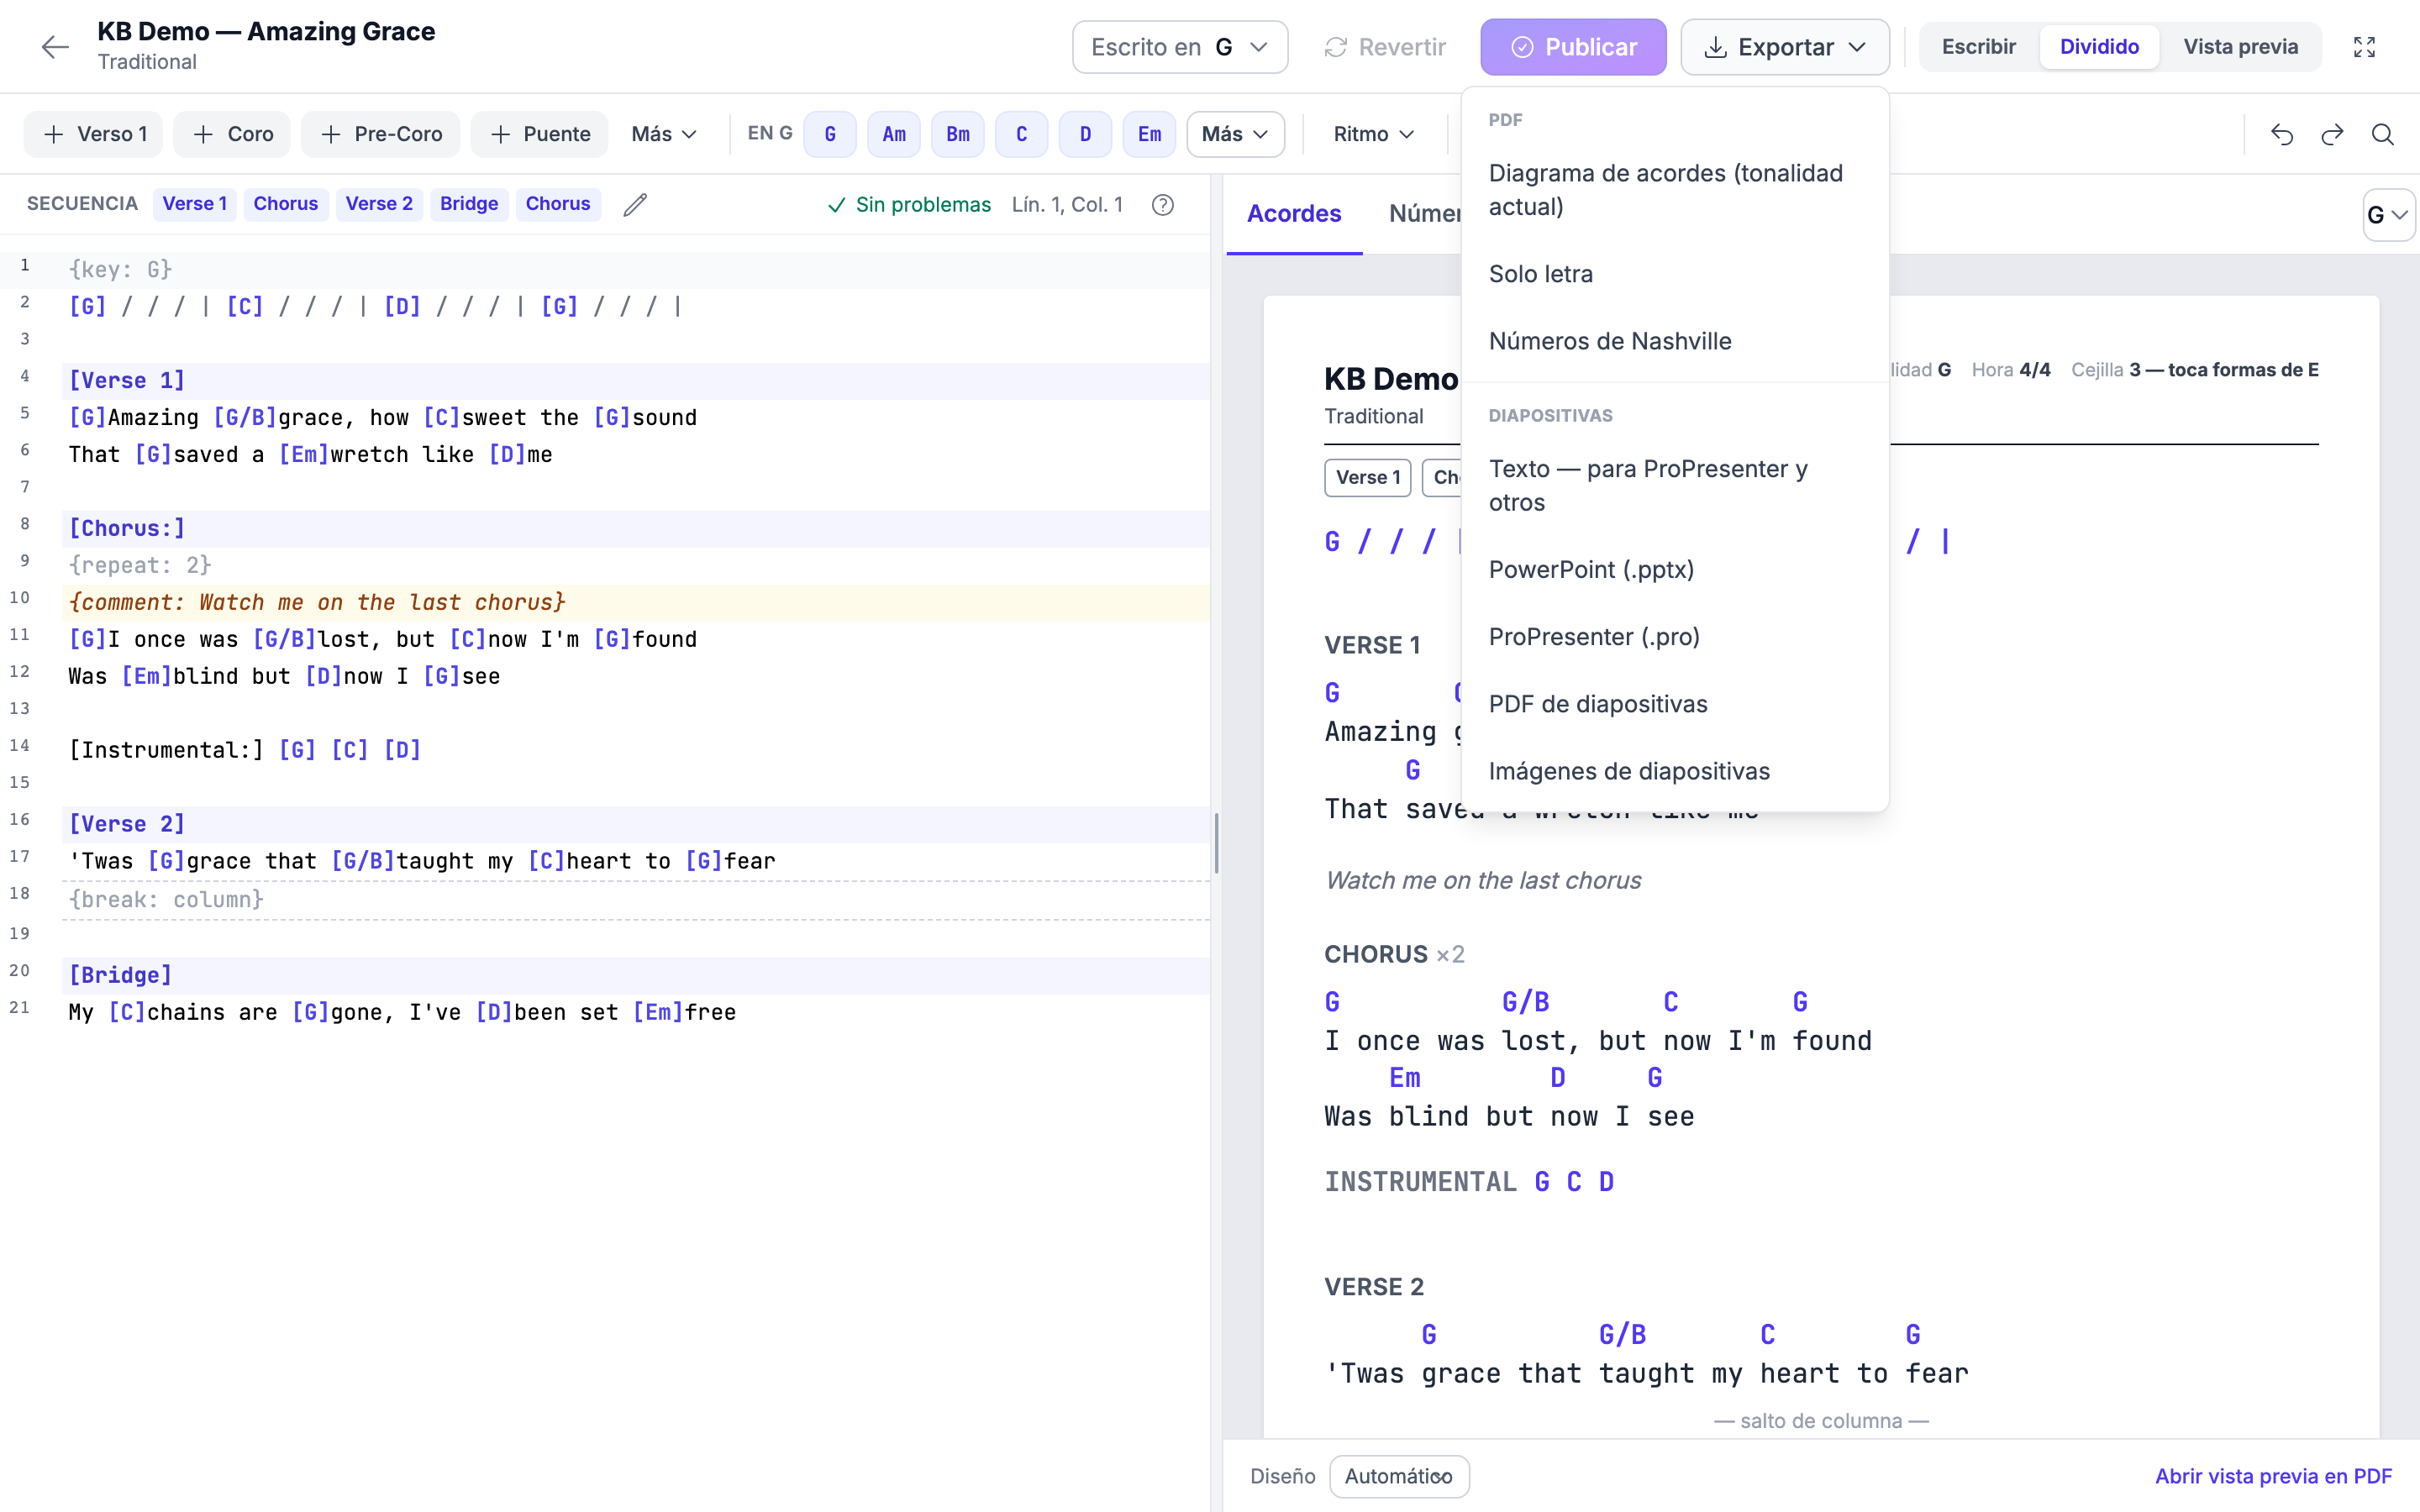Open the preview key G selector
The image size is (2420, 1512).
tap(2388, 215)
